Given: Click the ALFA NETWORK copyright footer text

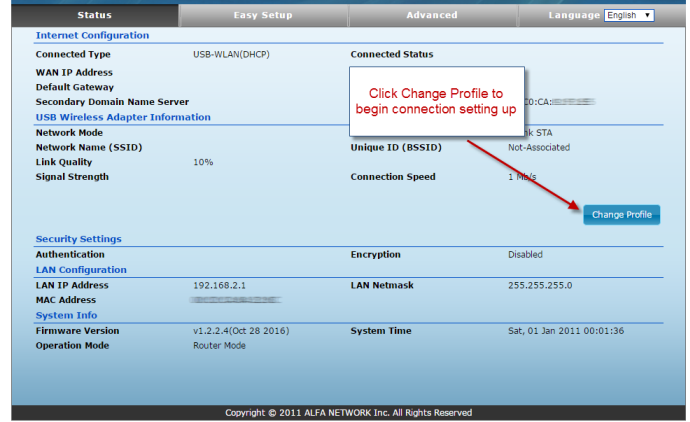Looking at the screenshot, I should click(348, 412).
